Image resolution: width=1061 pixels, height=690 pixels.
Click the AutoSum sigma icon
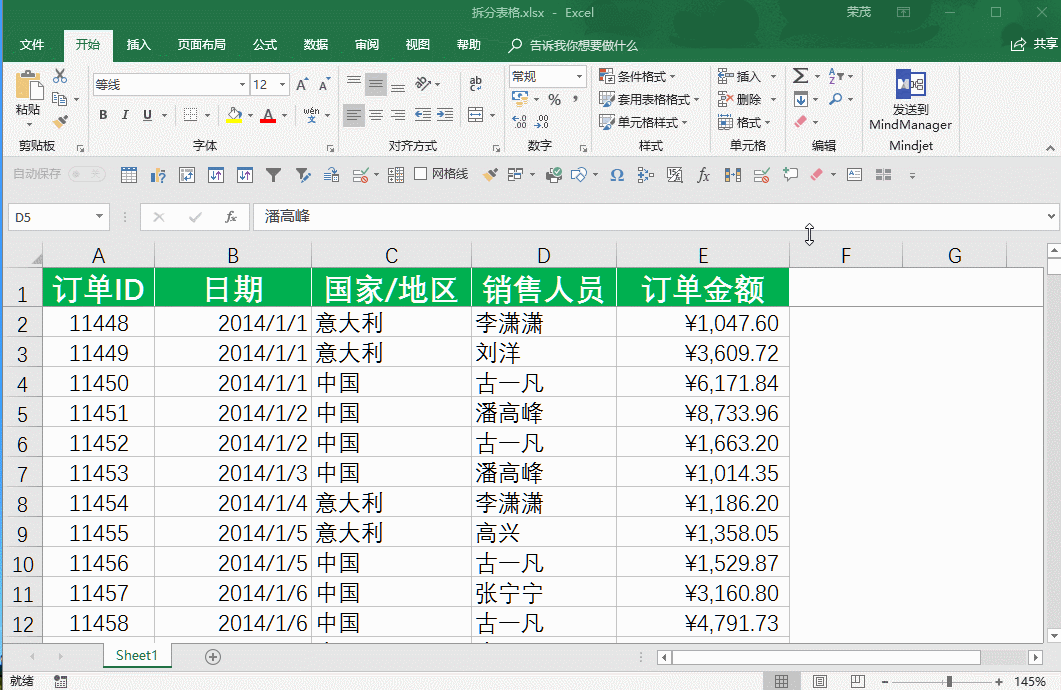pyautogui.click(x=800, y=76)
